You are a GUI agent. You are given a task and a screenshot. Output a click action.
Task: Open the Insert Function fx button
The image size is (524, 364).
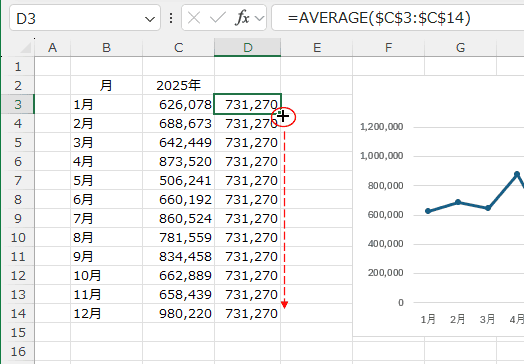(243, 18)
